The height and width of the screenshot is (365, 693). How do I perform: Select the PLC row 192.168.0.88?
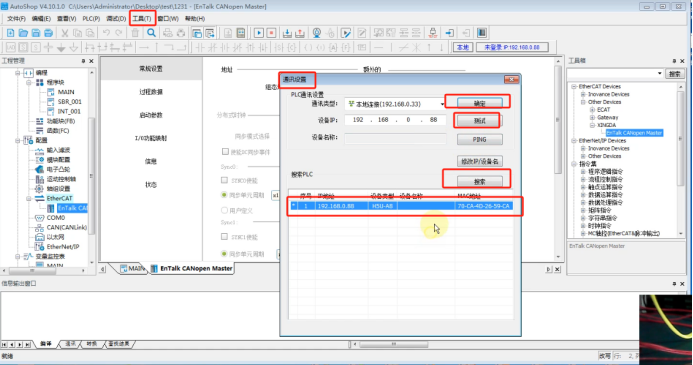click(401, 206)
